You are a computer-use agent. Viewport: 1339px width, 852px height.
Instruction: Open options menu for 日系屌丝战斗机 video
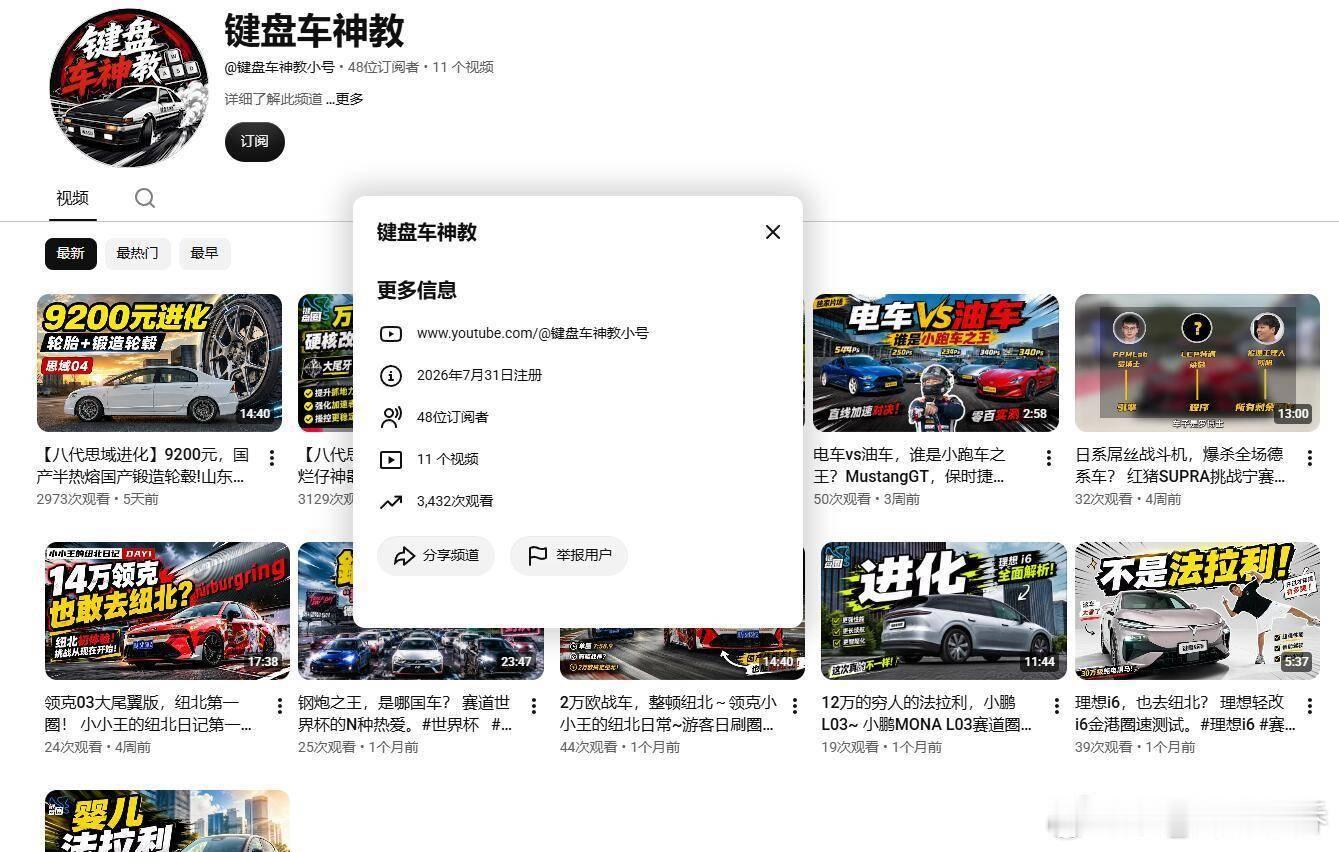point(1310,458)
